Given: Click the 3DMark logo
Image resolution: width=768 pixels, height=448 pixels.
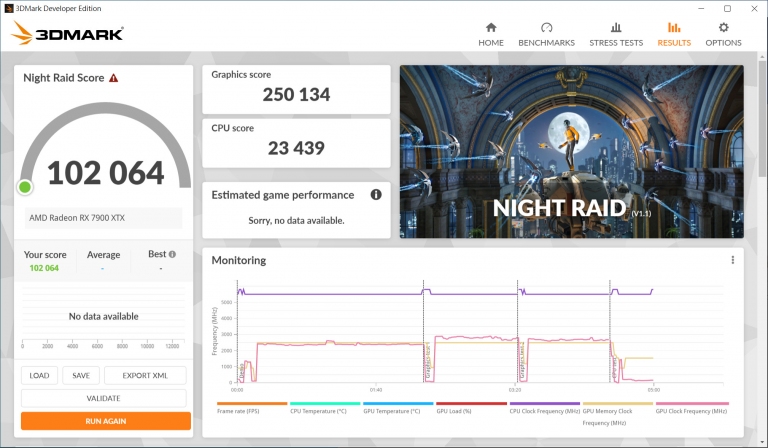Looking at the screenshot, I should 67,33.
